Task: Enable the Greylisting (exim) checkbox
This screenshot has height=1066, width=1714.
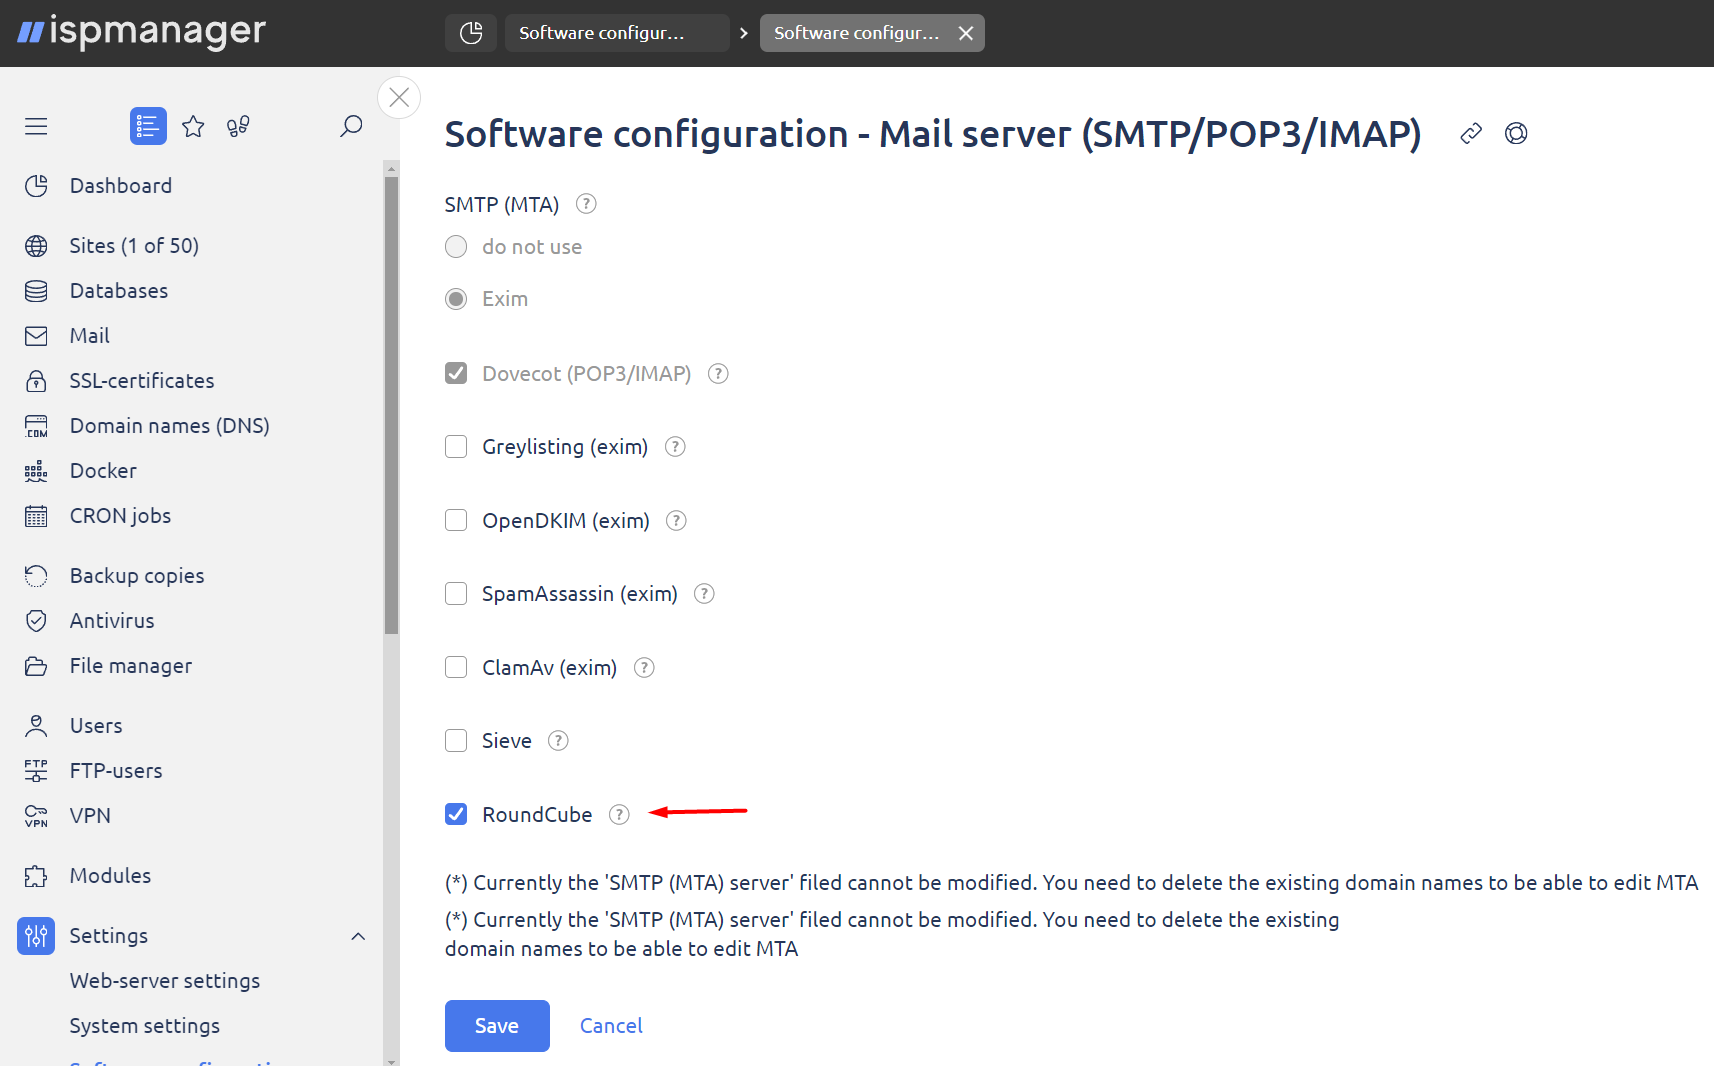Action: coord(456,447)
